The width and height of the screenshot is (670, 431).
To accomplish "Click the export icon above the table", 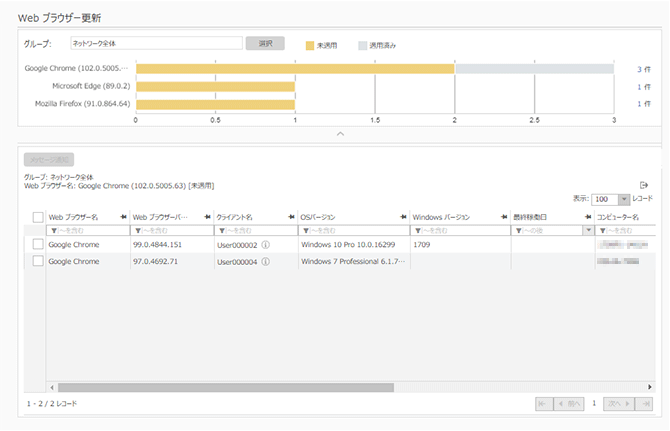I will [x=645, y=185].
